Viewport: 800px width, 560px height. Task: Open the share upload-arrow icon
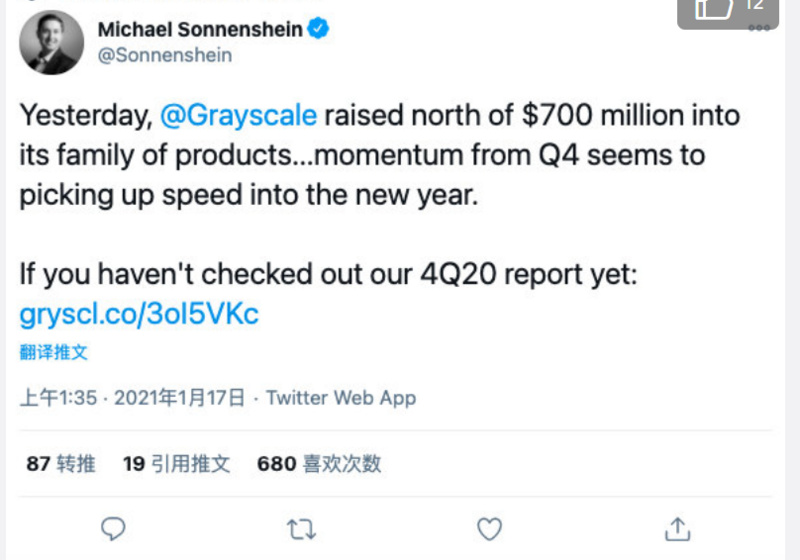click(x=678, y=529)
